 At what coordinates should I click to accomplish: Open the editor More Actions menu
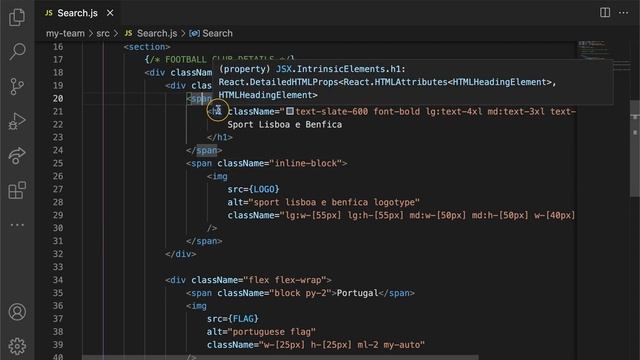[x=623, y=13]
